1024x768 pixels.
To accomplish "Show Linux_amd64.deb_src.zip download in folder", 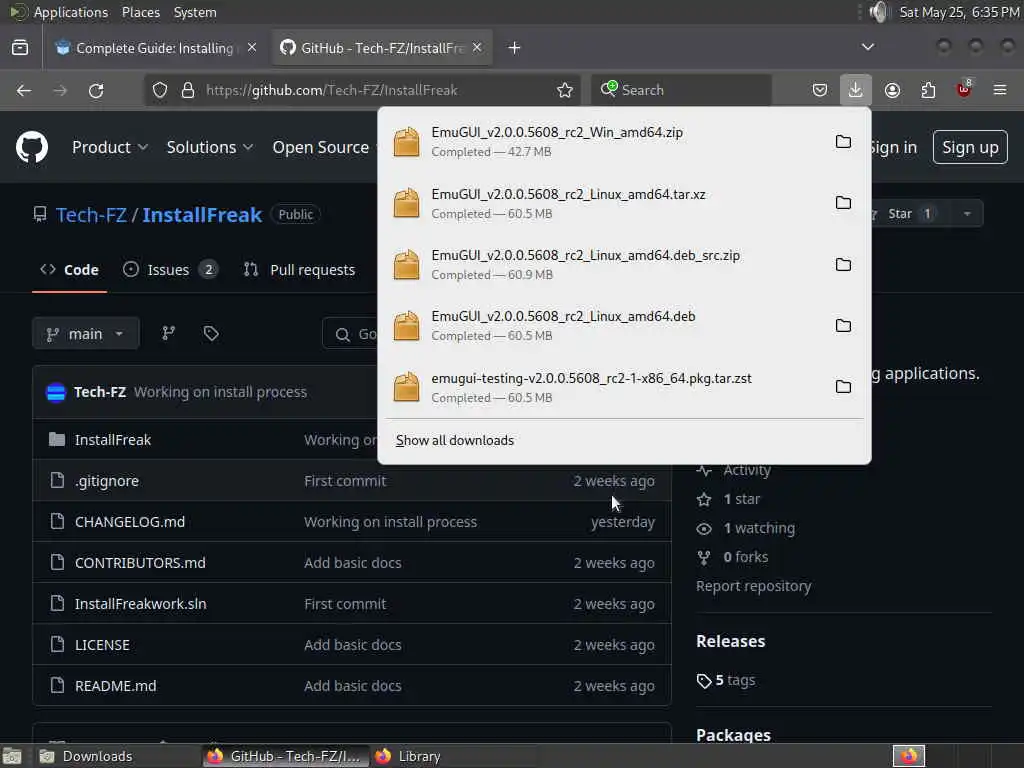I will (843, 264).
